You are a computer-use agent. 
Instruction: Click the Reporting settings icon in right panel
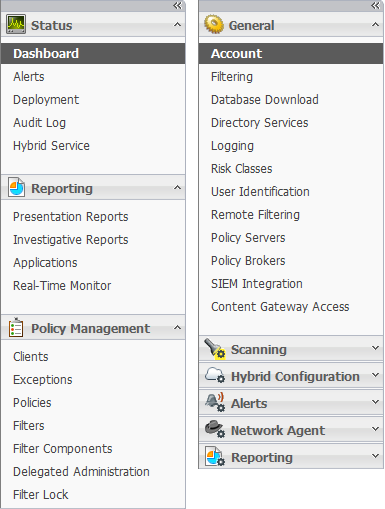point(215,456)
